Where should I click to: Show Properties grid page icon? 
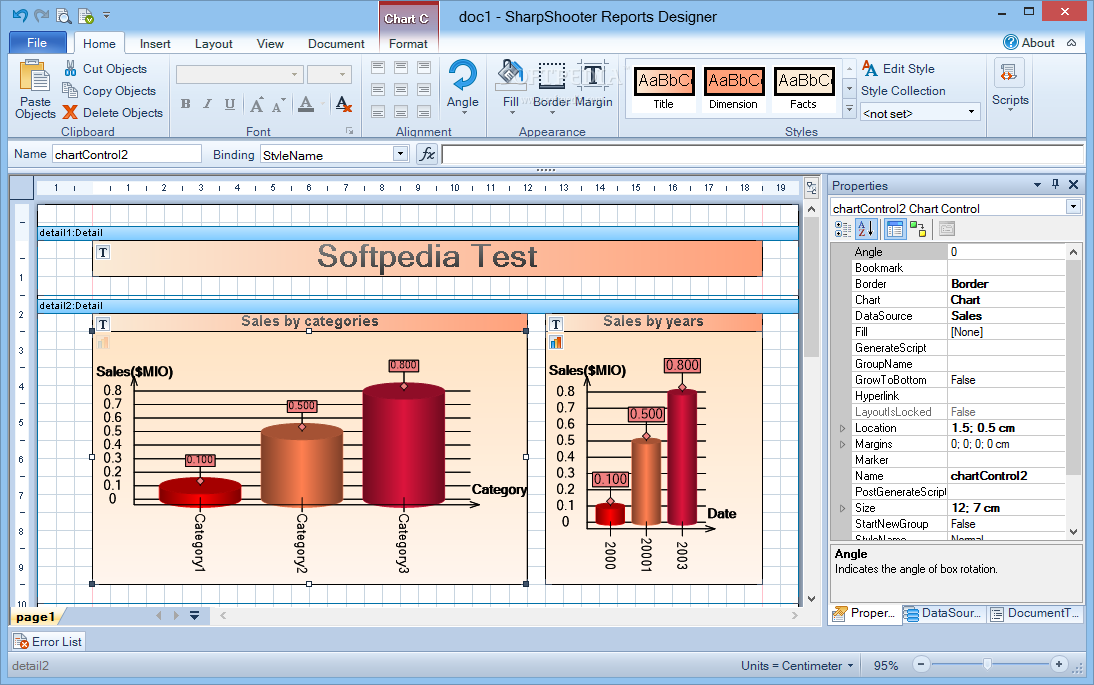[x=894, y=229]
